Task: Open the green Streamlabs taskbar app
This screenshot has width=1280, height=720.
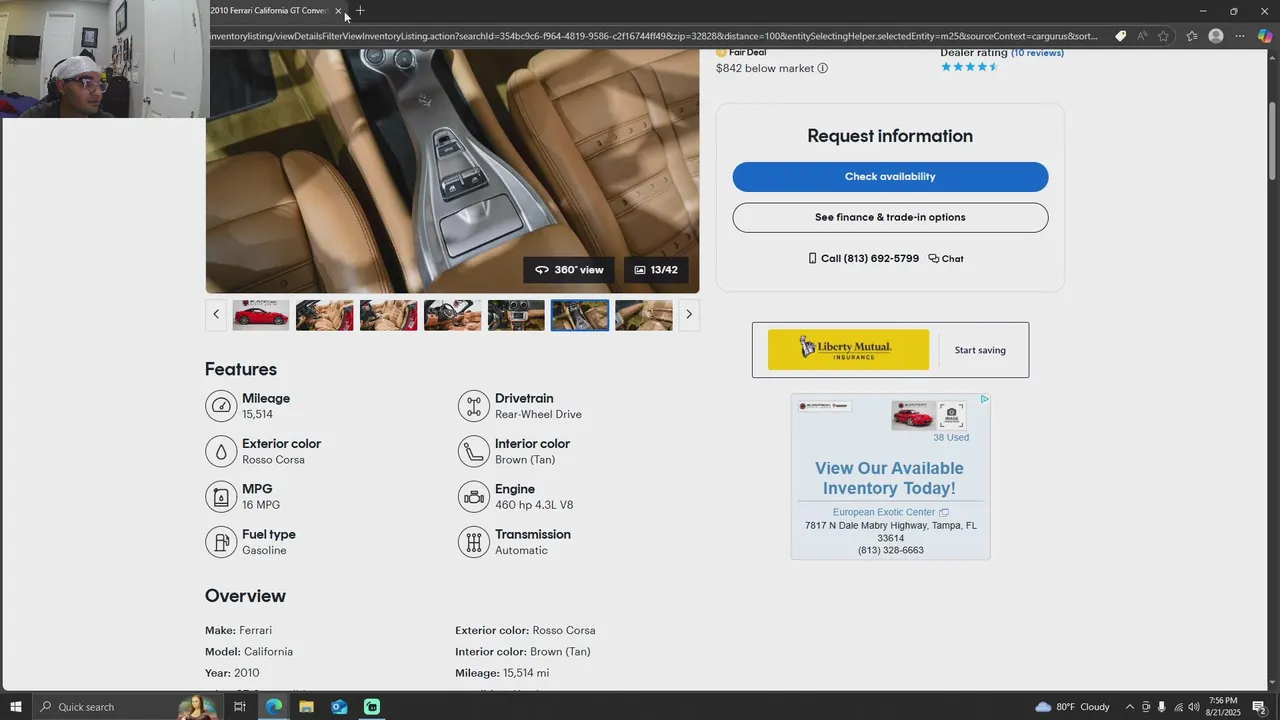Action: (372, 707)
